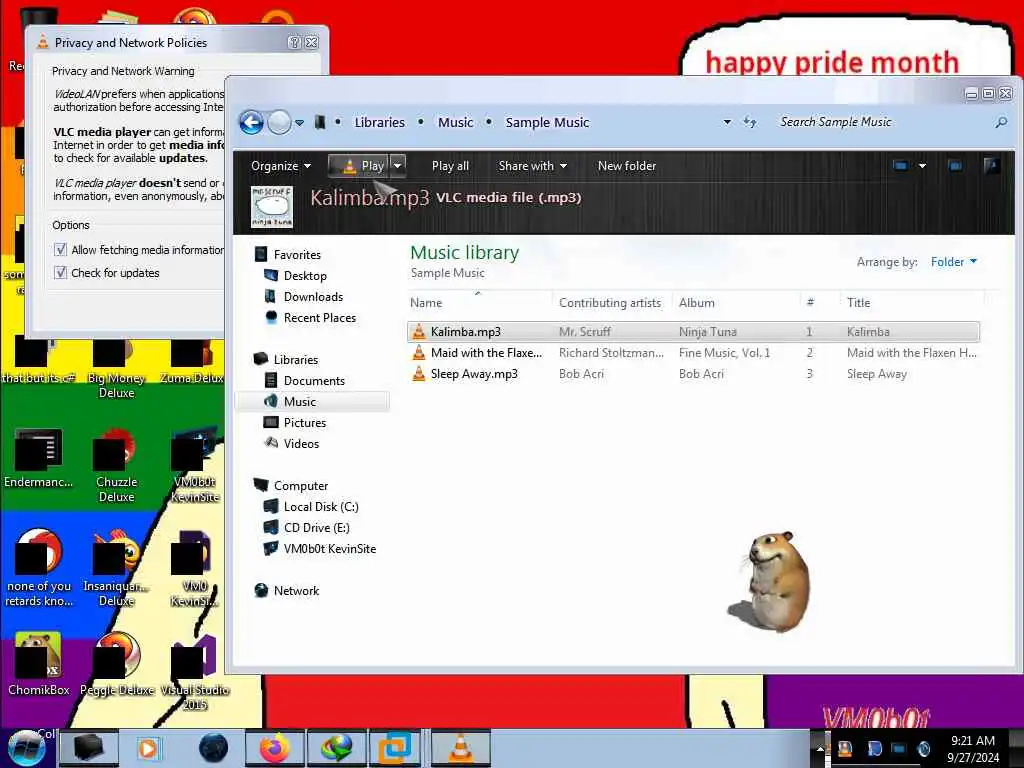Viewport: 1024px width, 768px height.
Task: Switch to VLC on the taskbar
Action: pyautogui.click(x=460, y=748)
